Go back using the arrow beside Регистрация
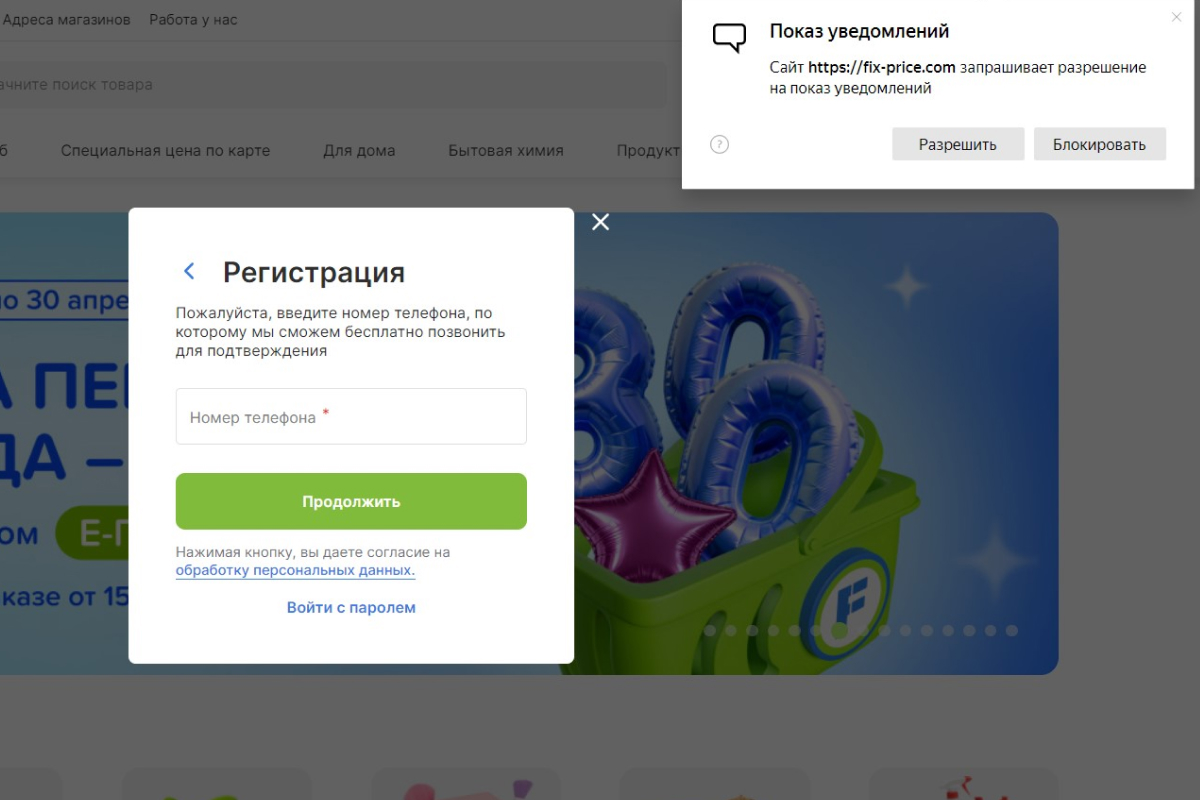This screenshot has width=1200, height=800. coord(189,271)
